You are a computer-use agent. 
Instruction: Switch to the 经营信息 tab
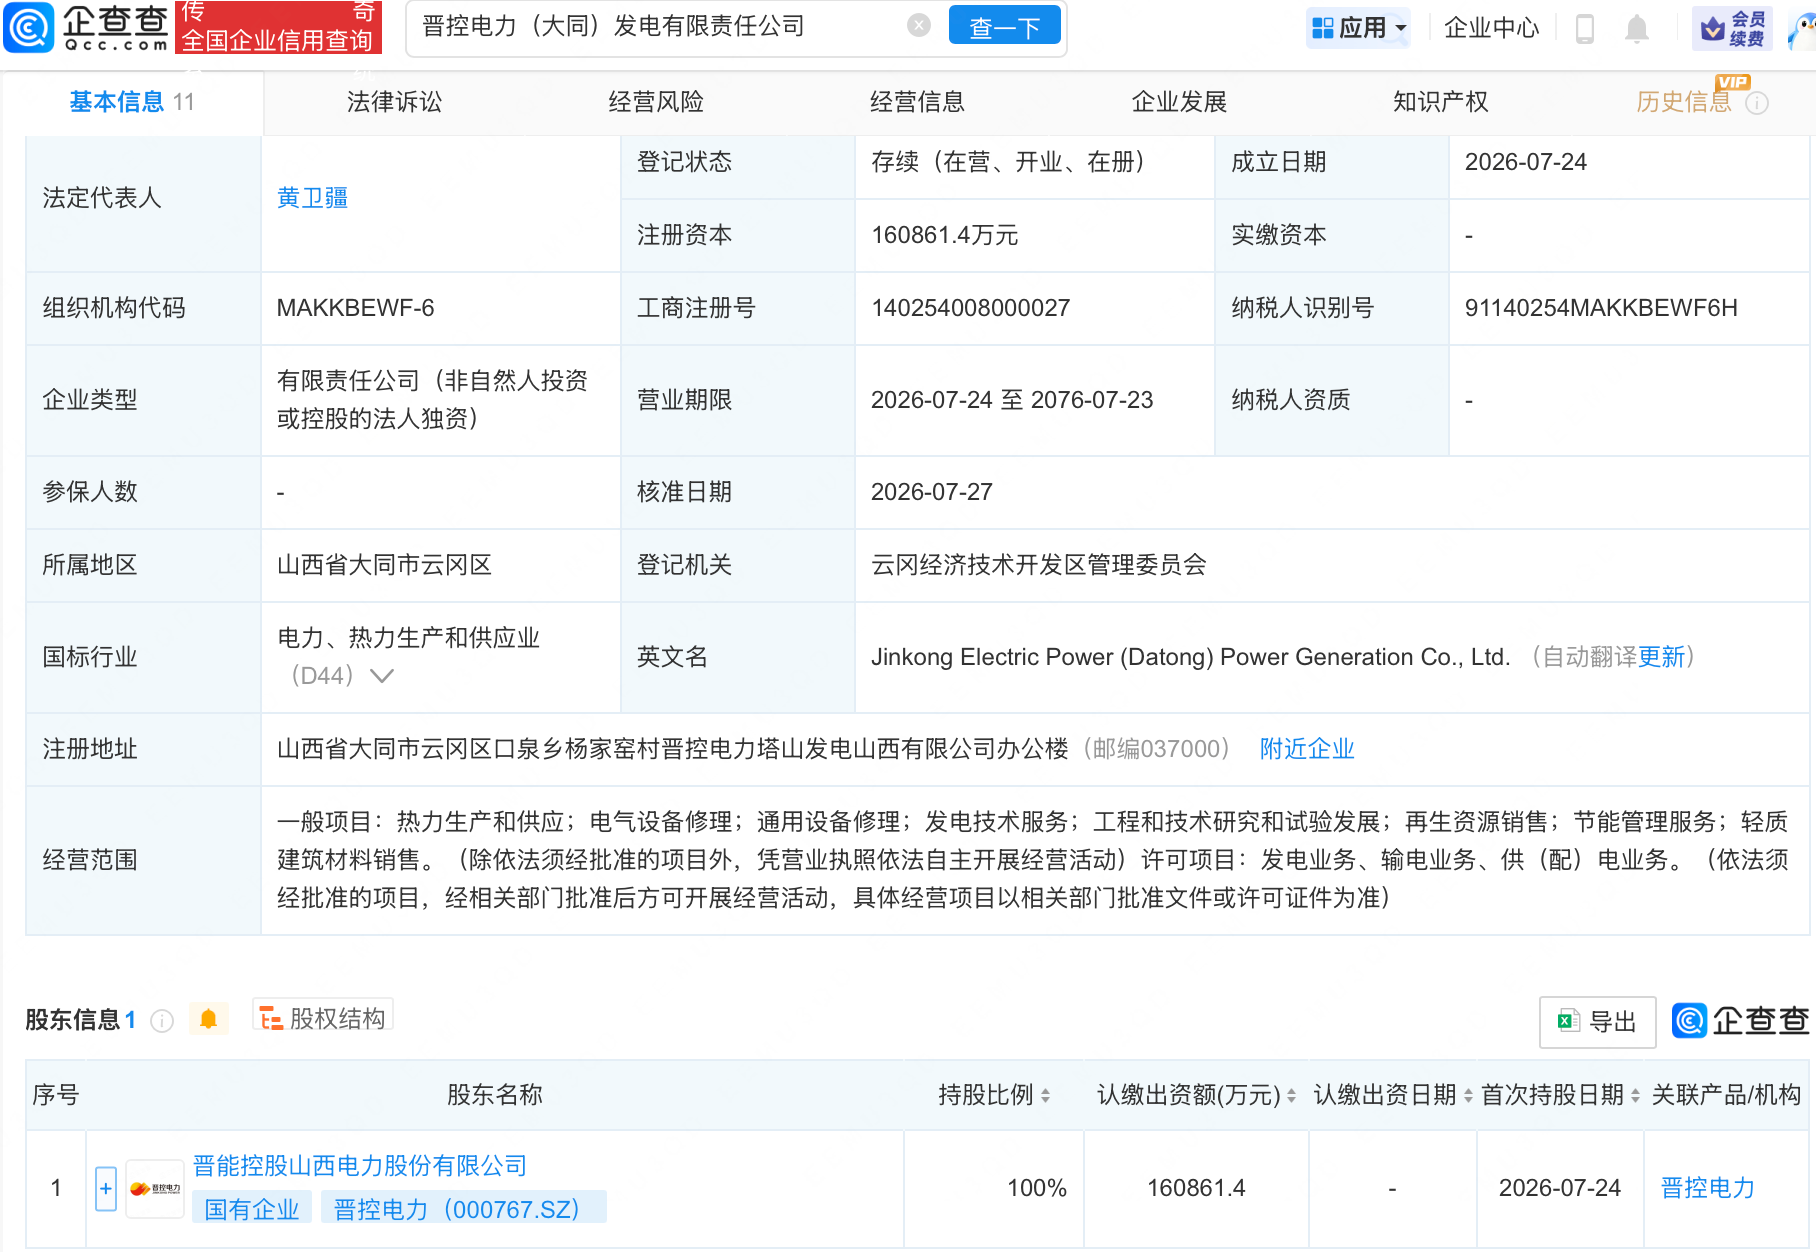(917, 102)
